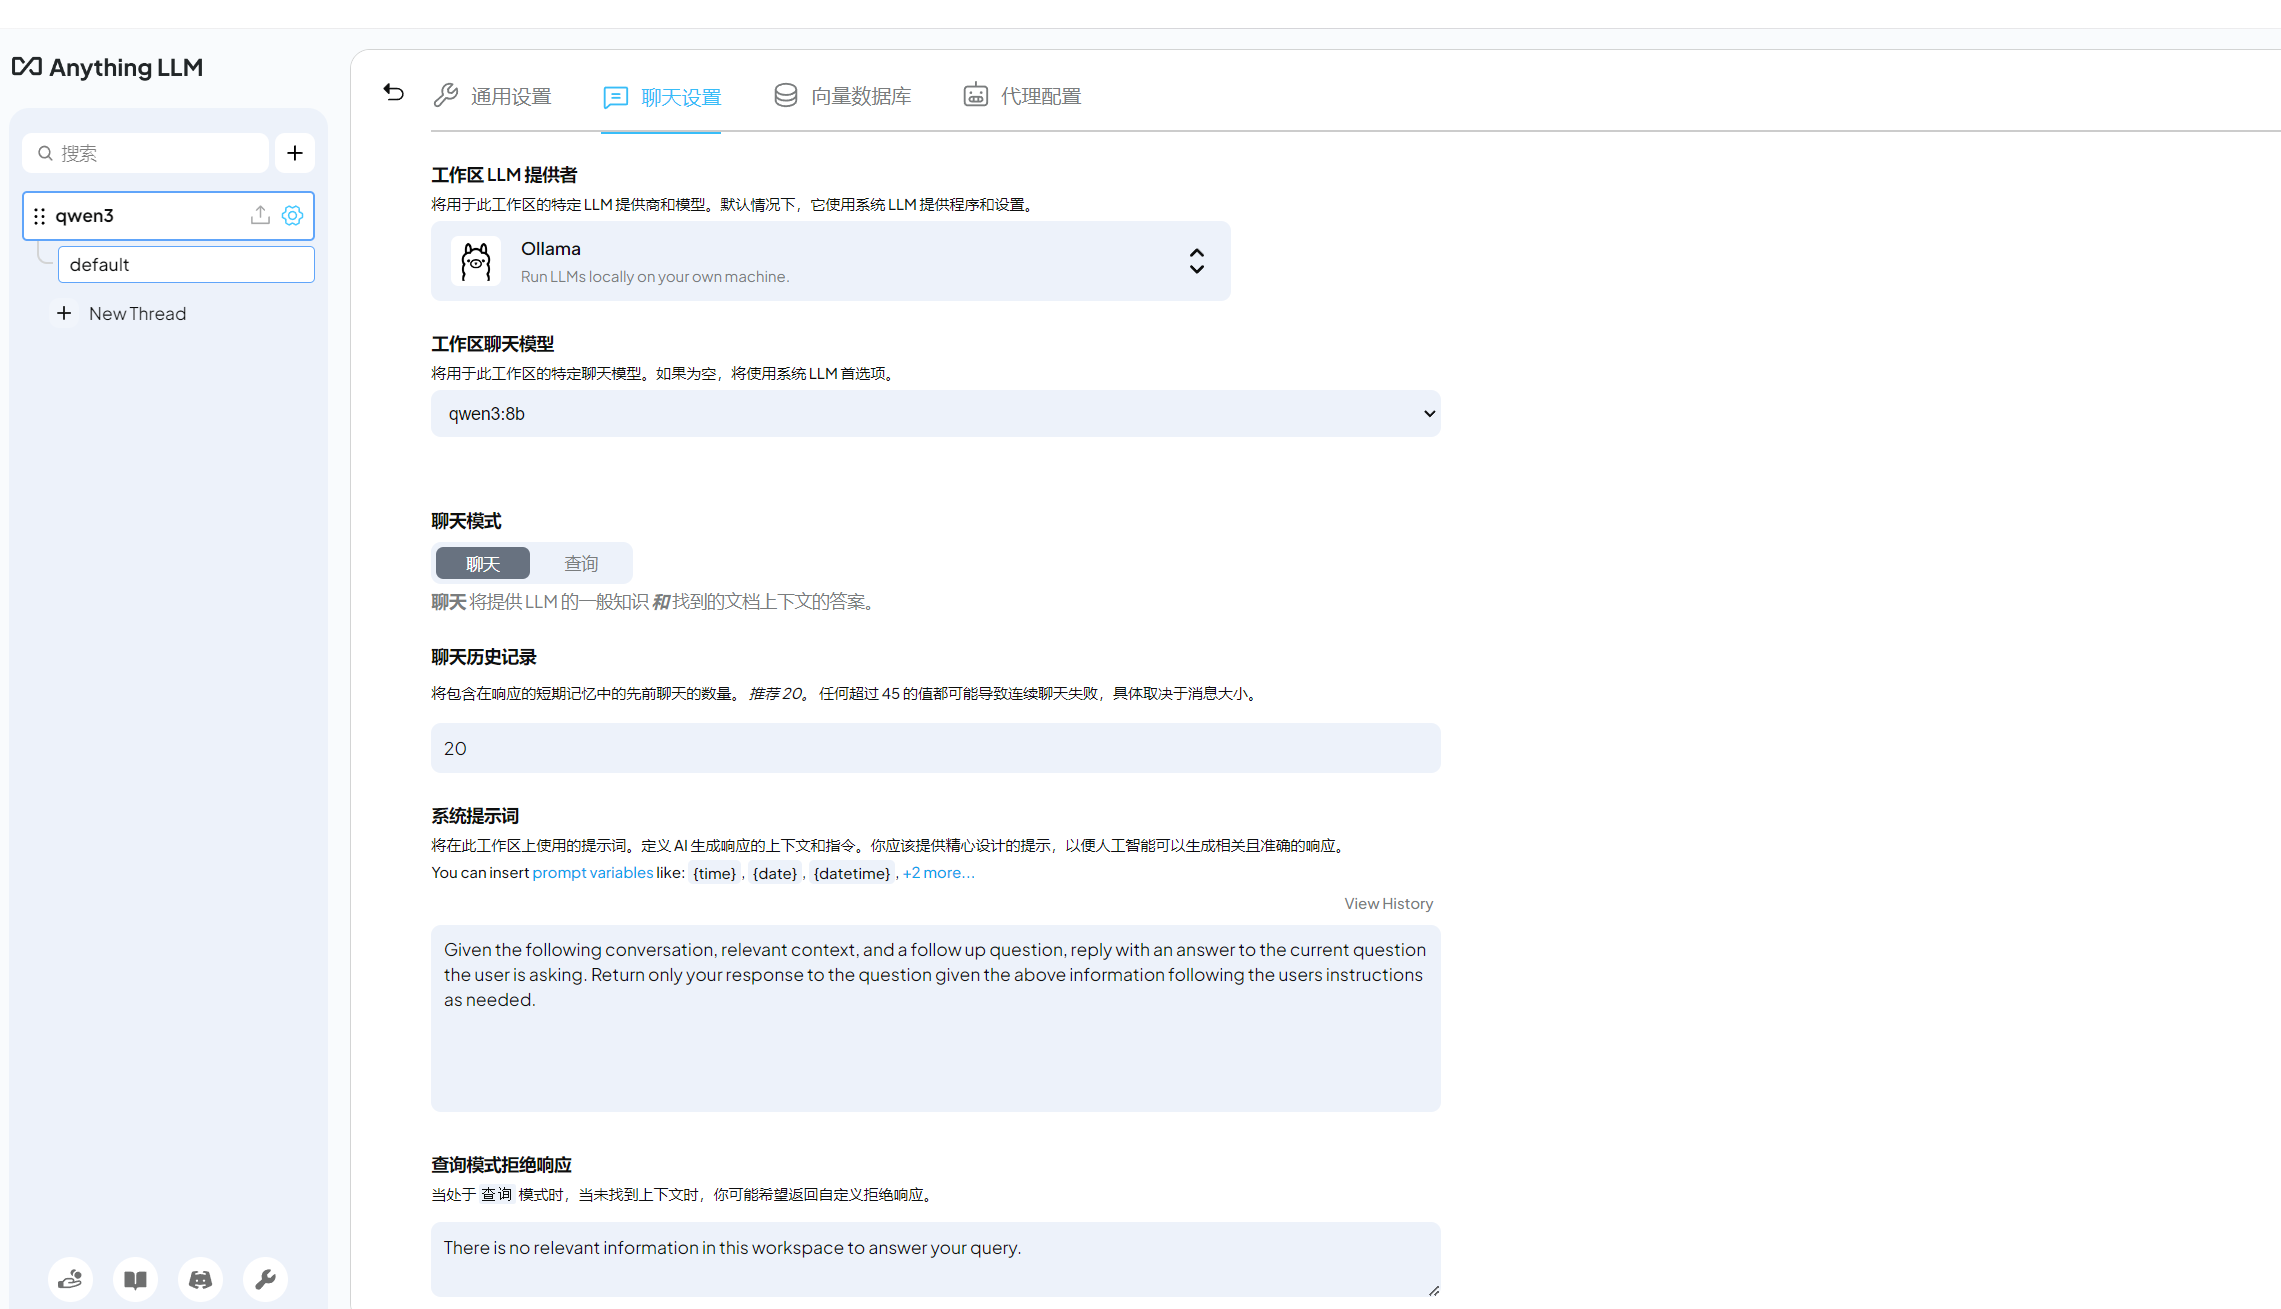The image size is (2281, 1309).
Task: Click the 聊天历史记录 heading
Action: (484, 657)
